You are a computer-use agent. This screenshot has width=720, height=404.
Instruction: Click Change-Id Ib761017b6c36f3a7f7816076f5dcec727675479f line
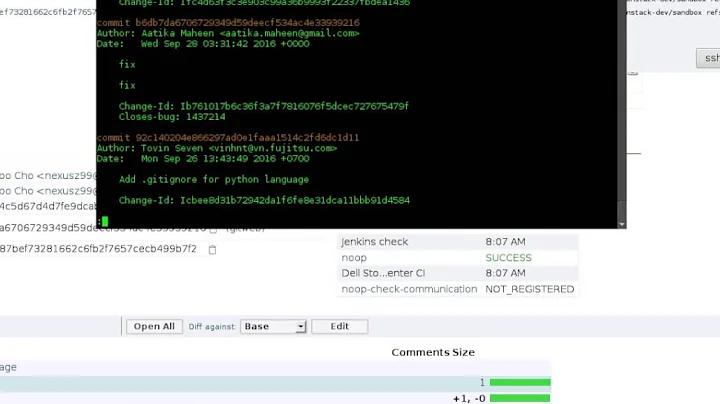264,106
